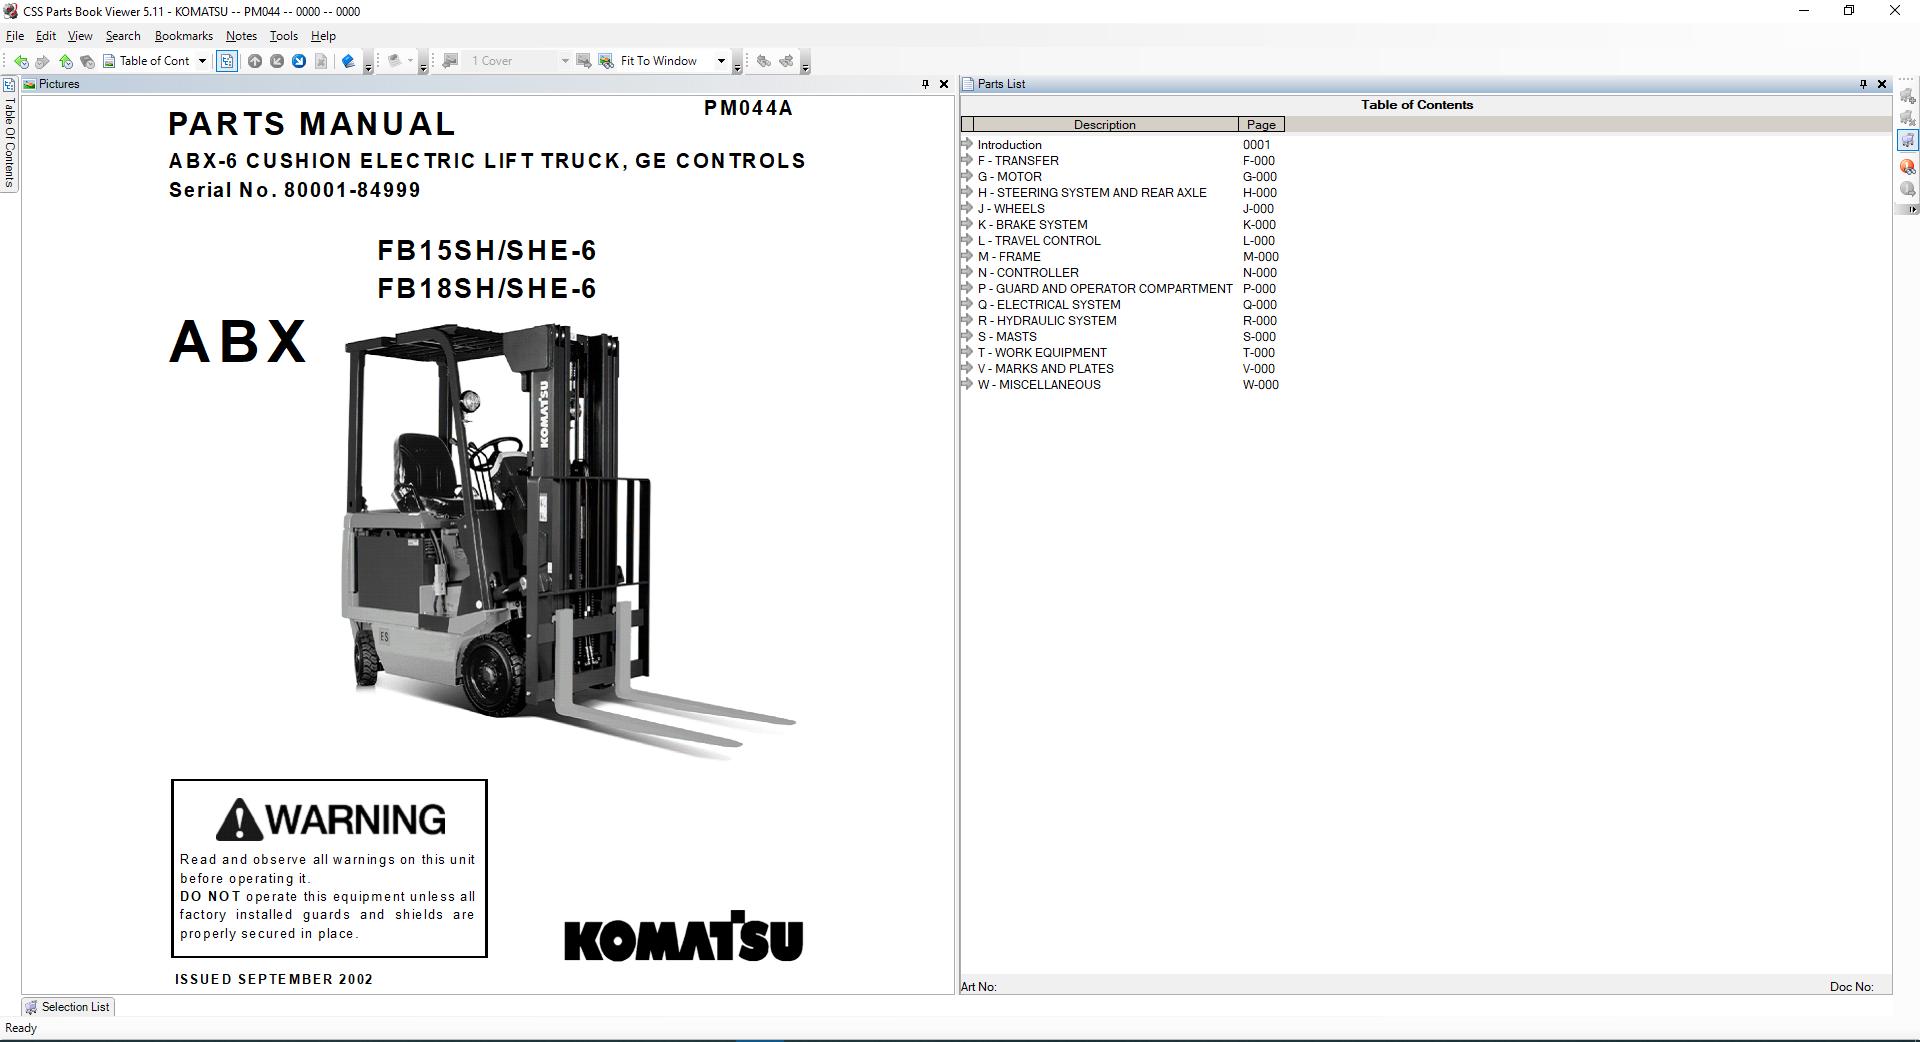The height and width of the screenshot is (1042, 1920).
Task: Select the up-arrow previous page navigation icon
Action: [256, 61]
